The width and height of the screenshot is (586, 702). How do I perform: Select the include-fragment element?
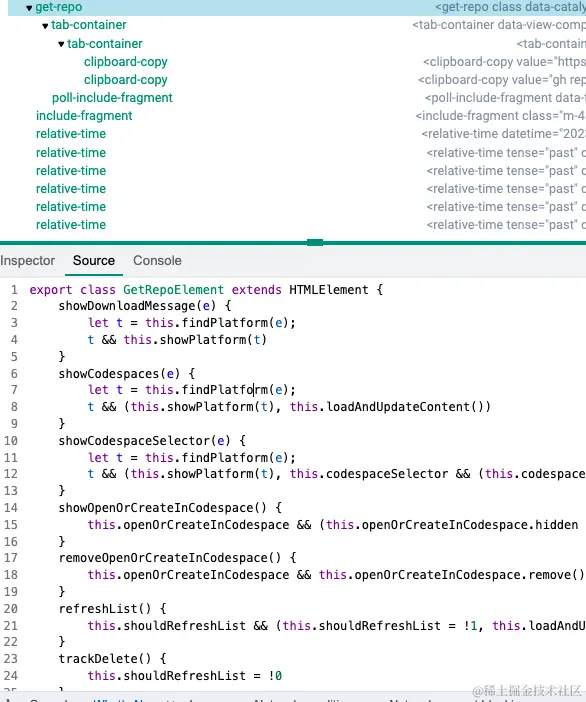(84, 116)
